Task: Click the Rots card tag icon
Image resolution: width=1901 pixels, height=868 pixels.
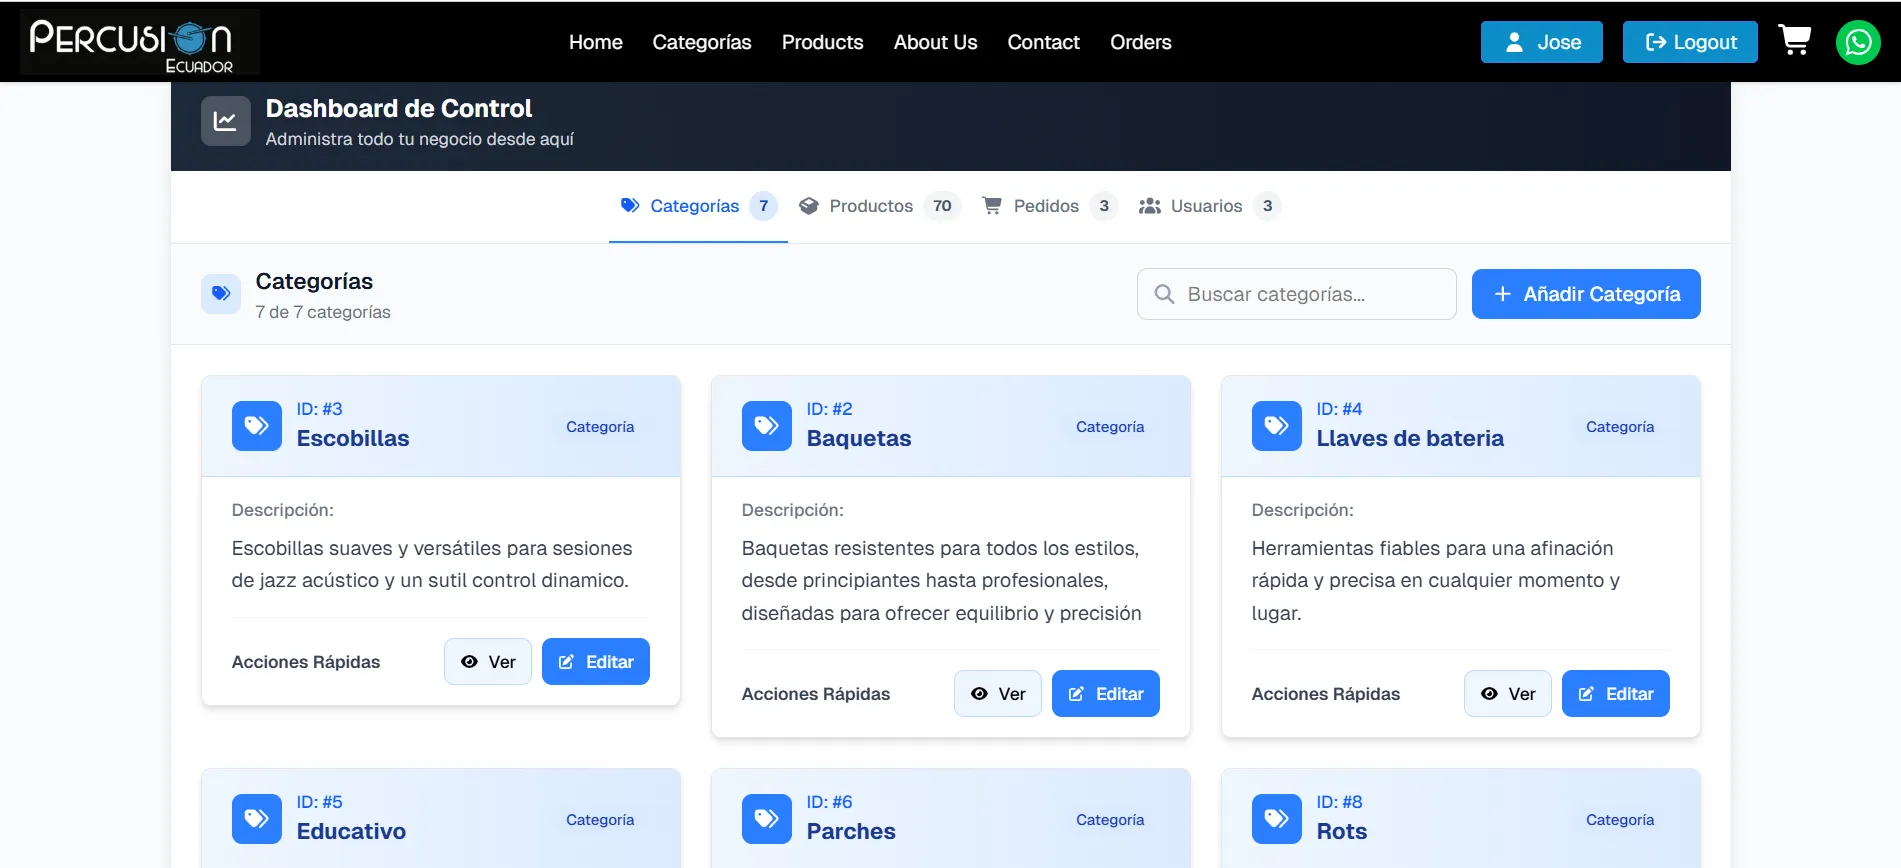Action: pyautogui.click(x=1277, y=819)
